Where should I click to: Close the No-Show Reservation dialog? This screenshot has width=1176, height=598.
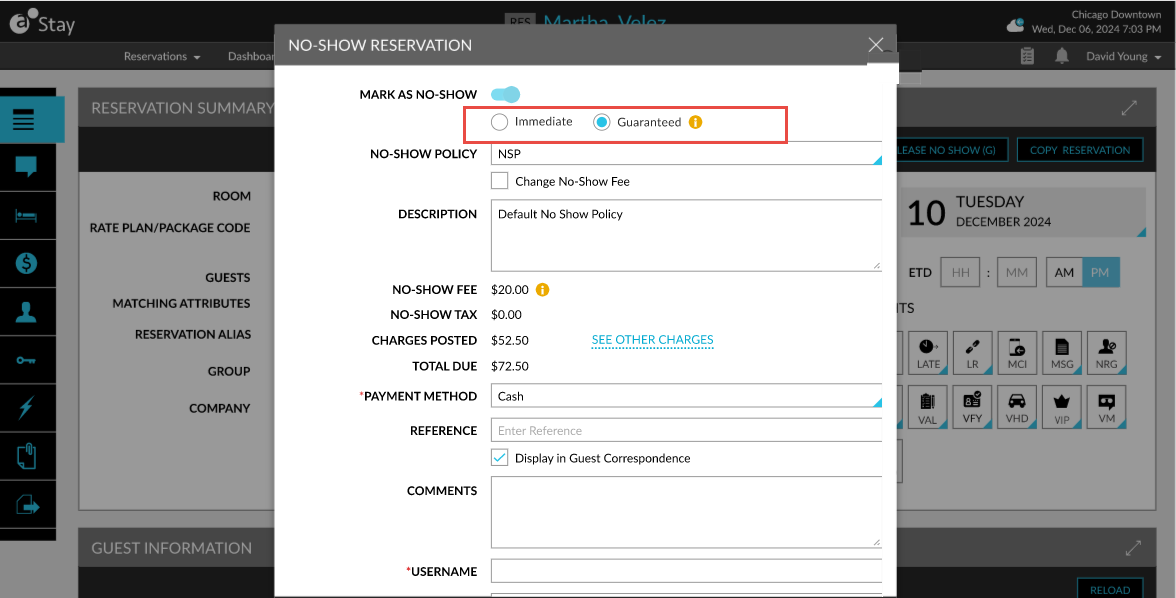click(x=875, y=44)
